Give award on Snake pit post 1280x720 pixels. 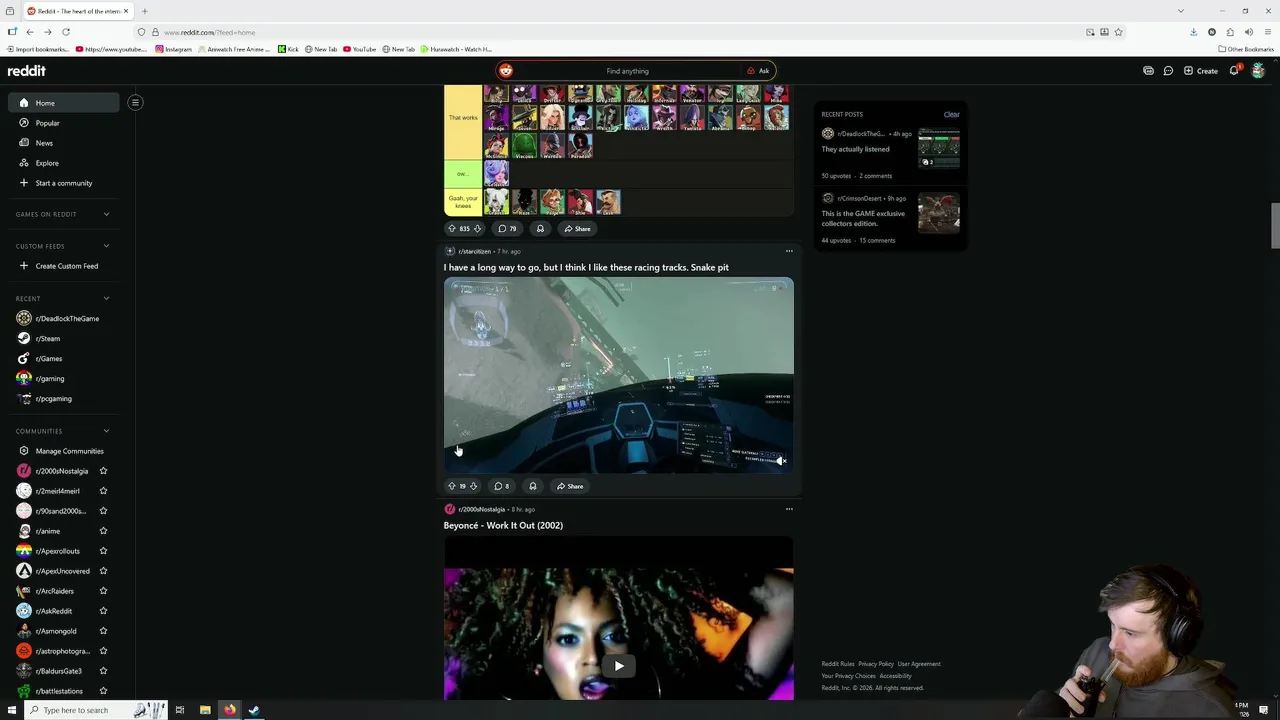point(533,486)
